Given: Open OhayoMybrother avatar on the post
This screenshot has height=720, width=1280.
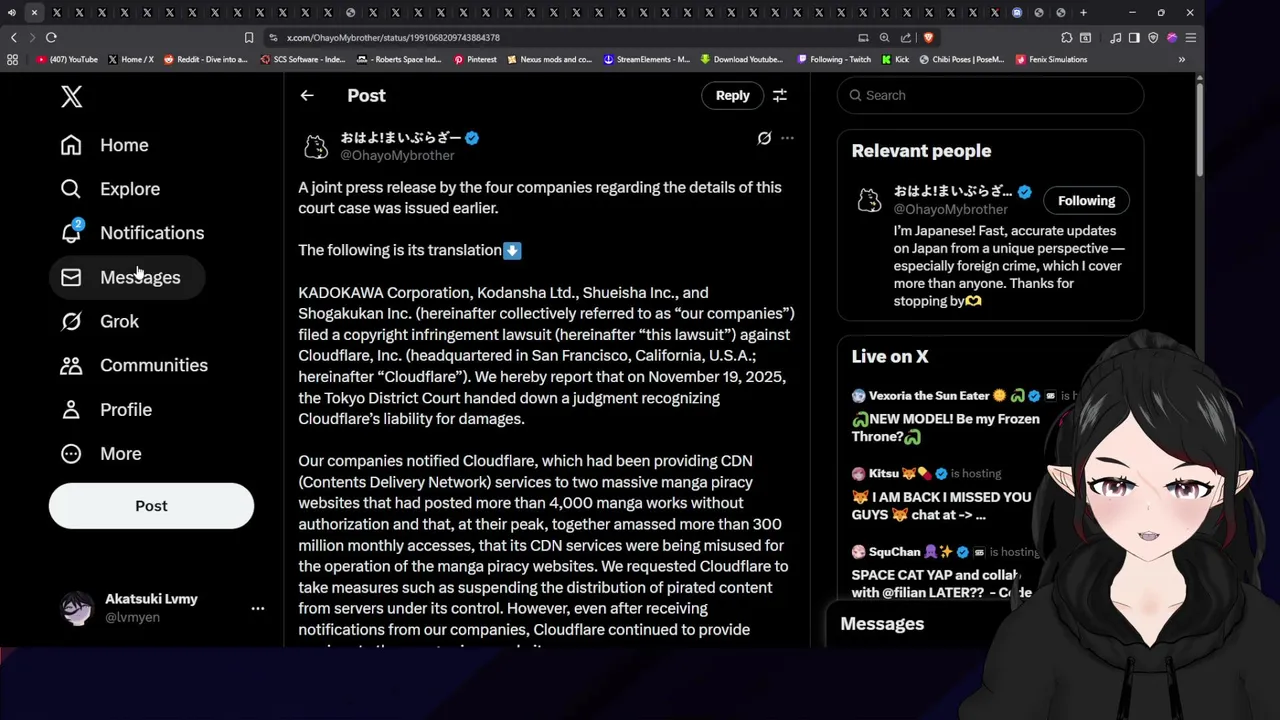Looking at the screenshot, I should pos(316,146).
